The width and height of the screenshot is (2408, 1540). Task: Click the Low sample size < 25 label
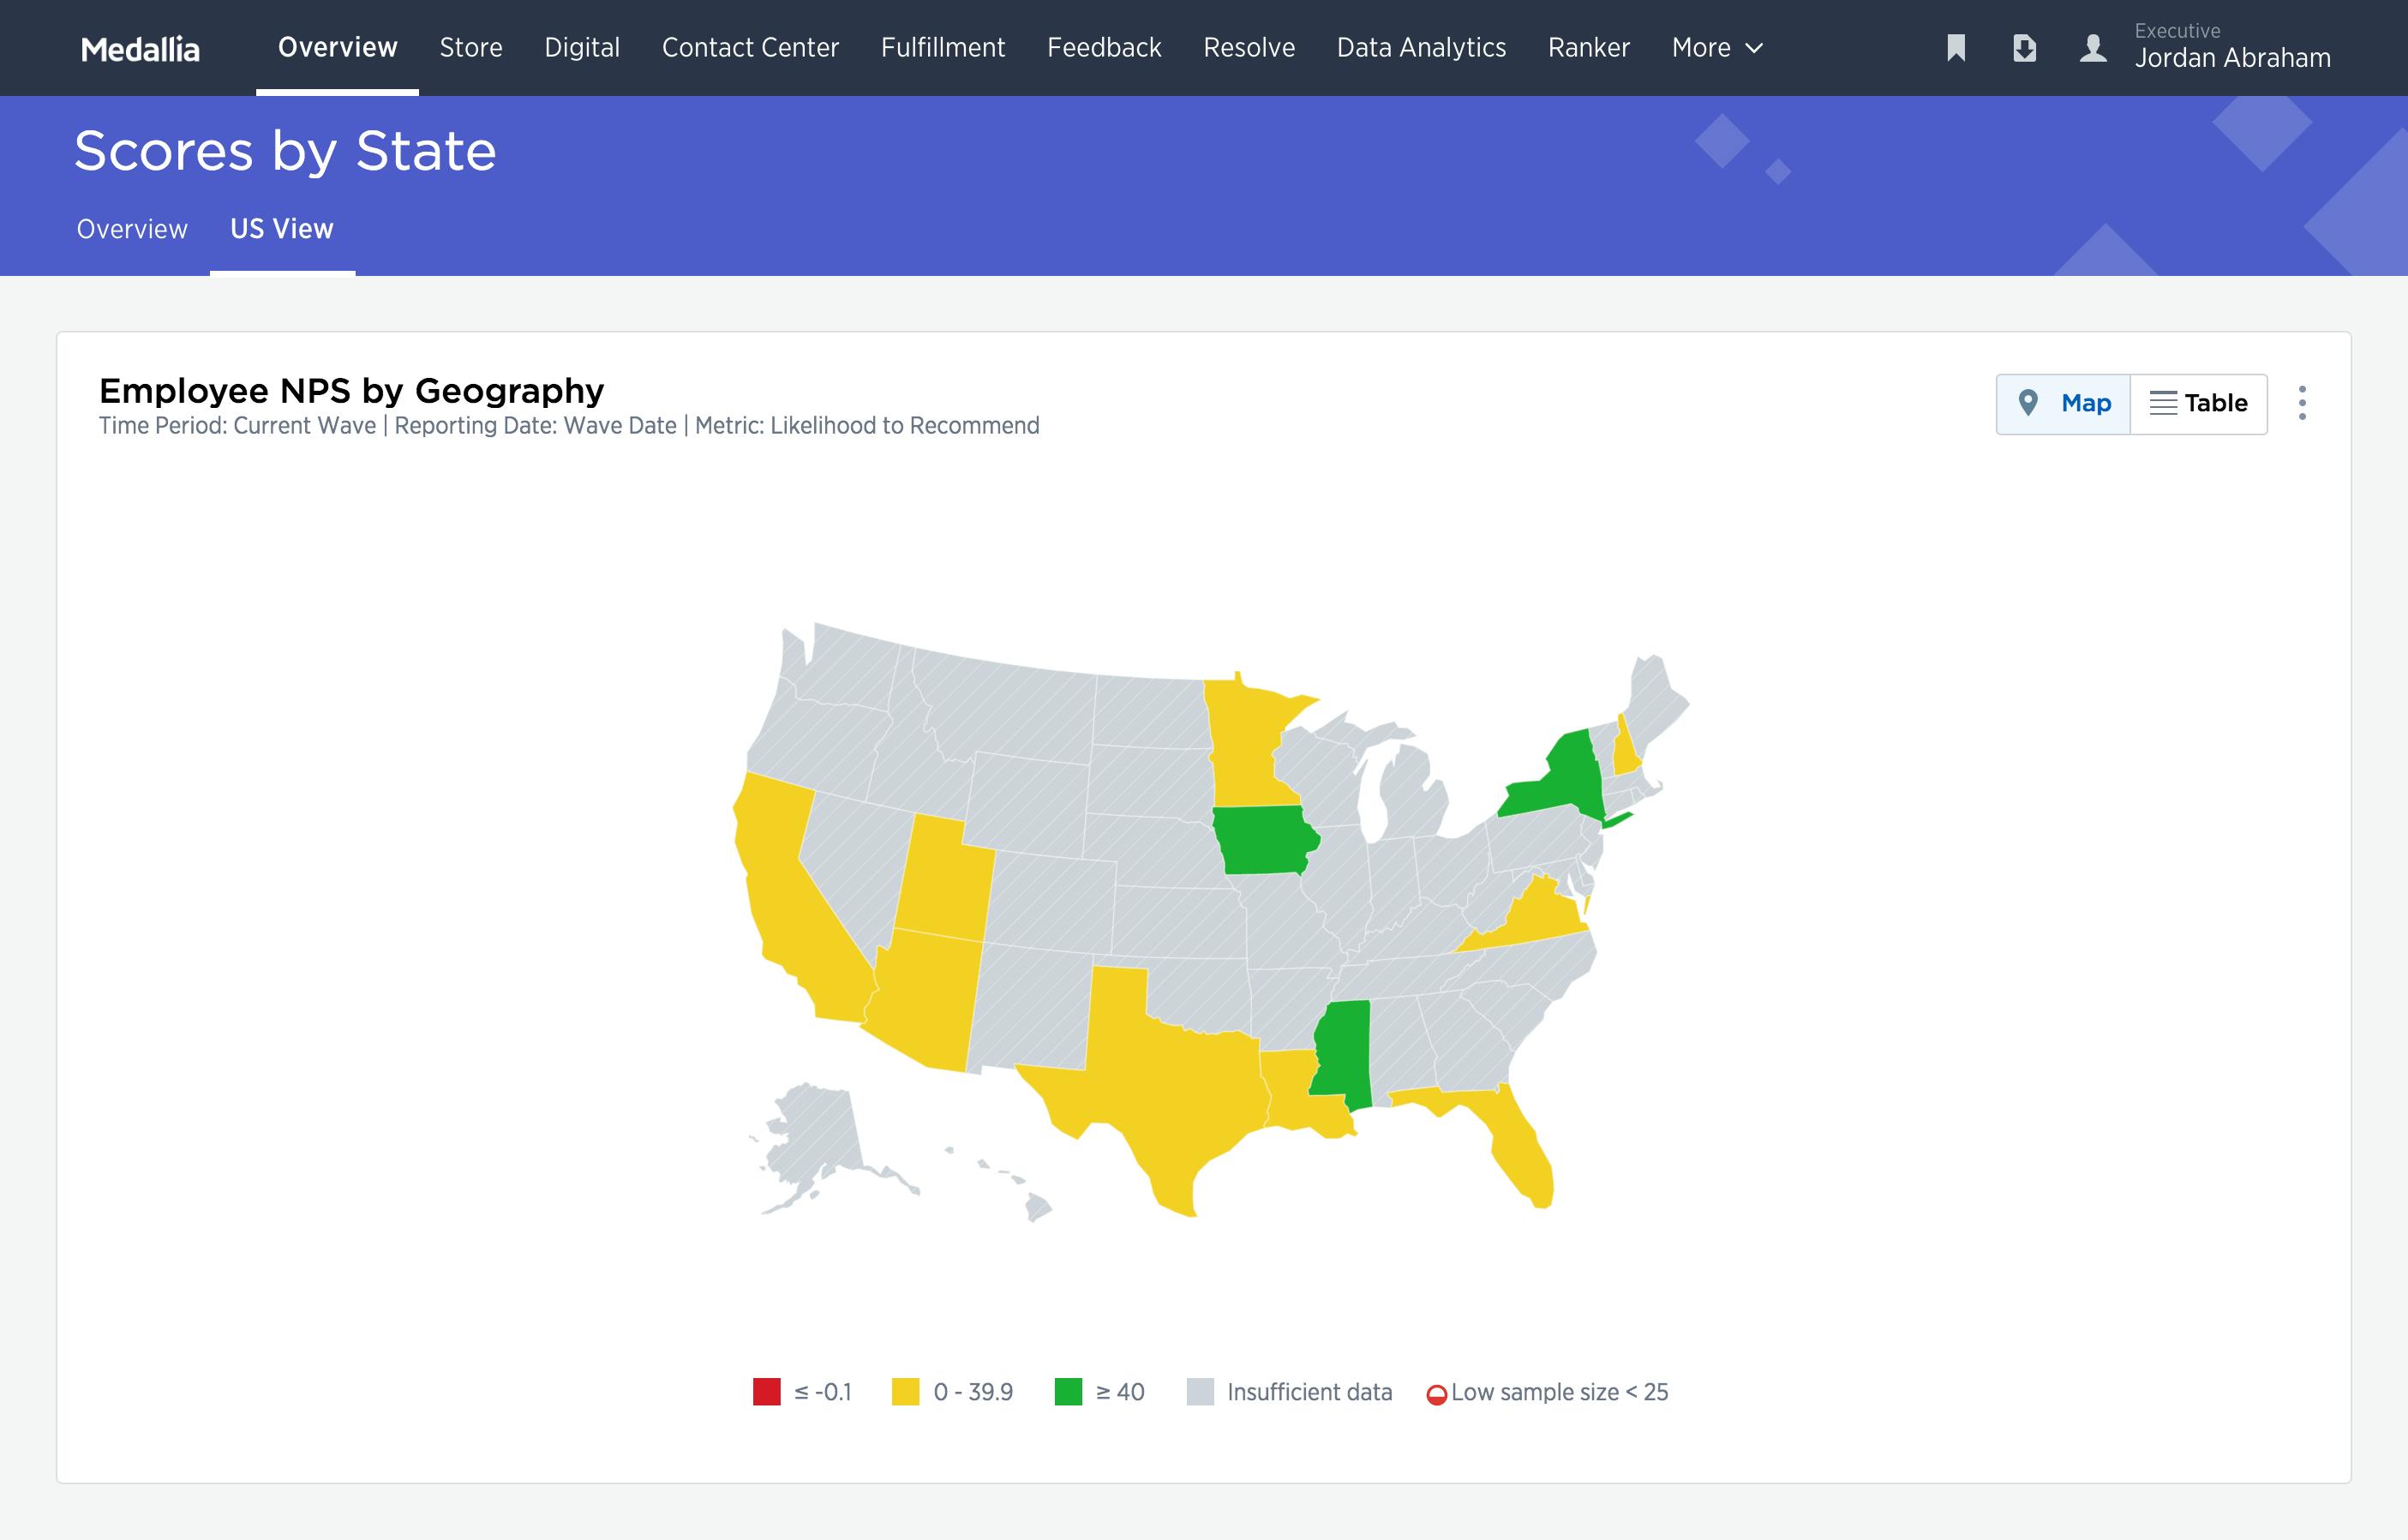1559,1392
